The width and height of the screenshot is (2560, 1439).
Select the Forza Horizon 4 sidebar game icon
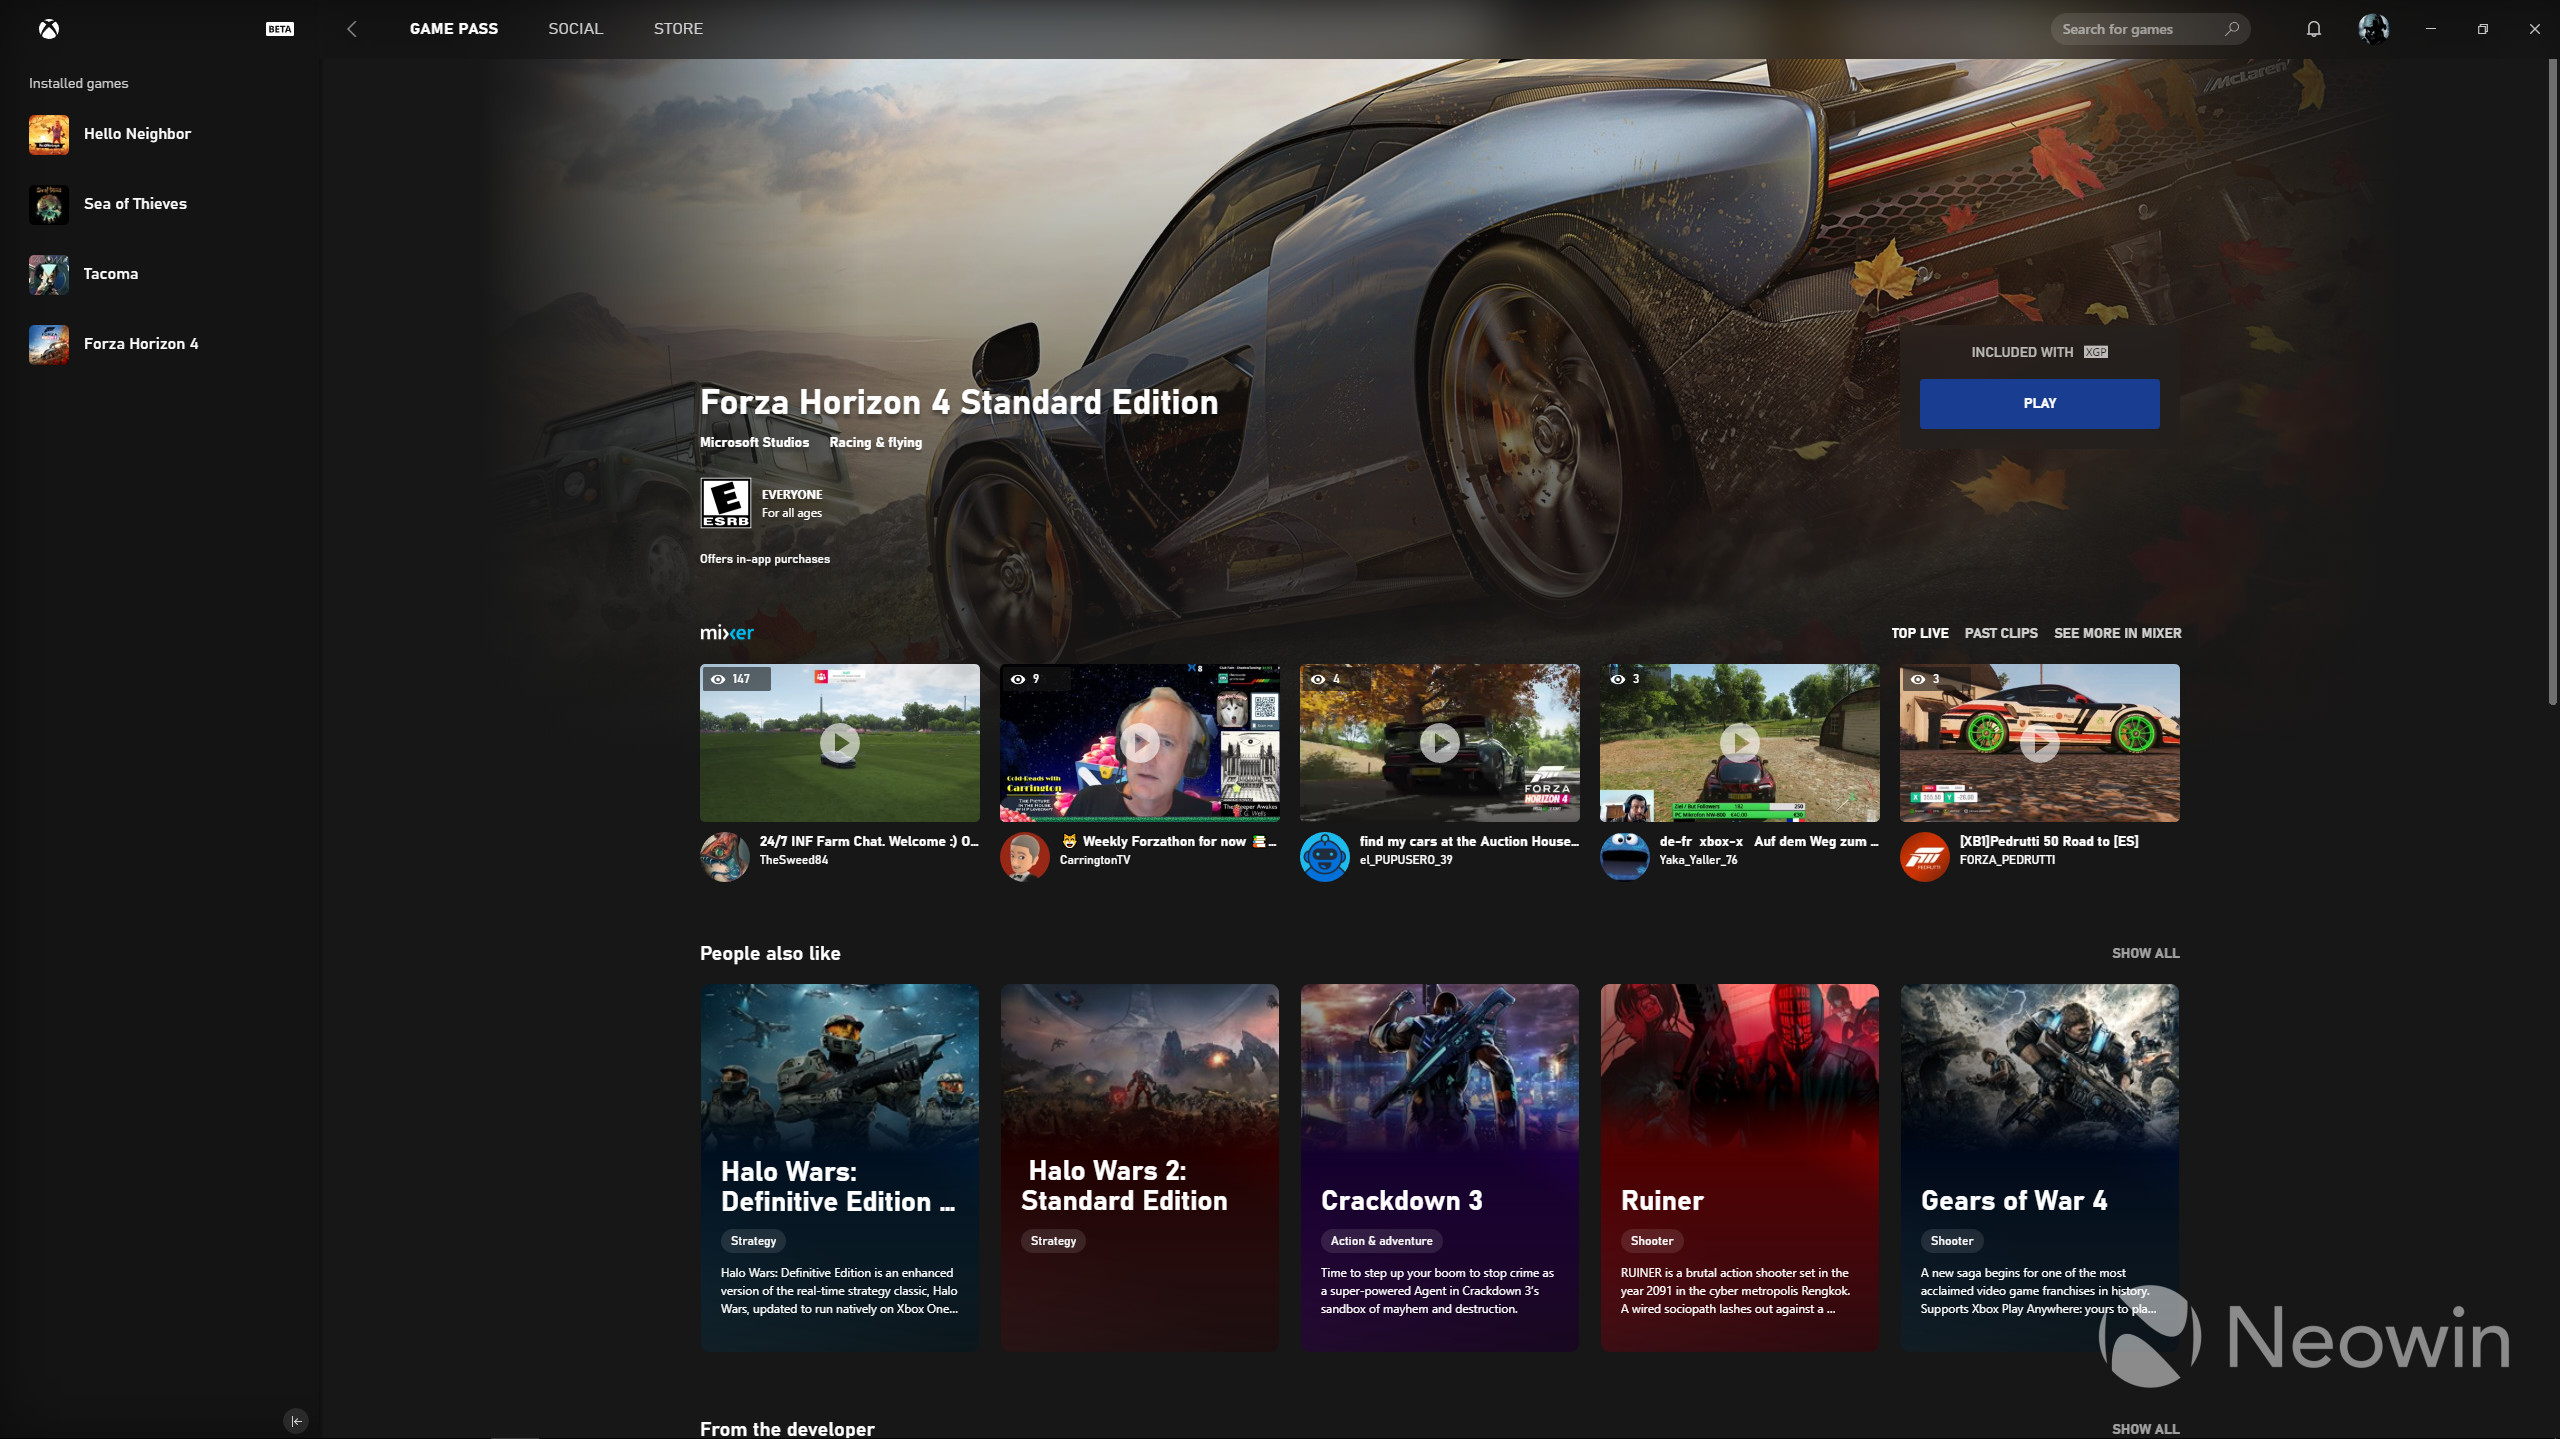tap(47, 343)
